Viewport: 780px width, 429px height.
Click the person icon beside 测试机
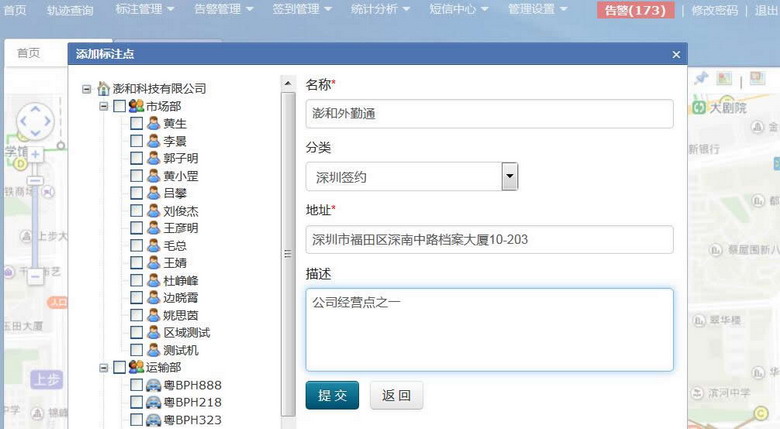[x=153, y=349]
